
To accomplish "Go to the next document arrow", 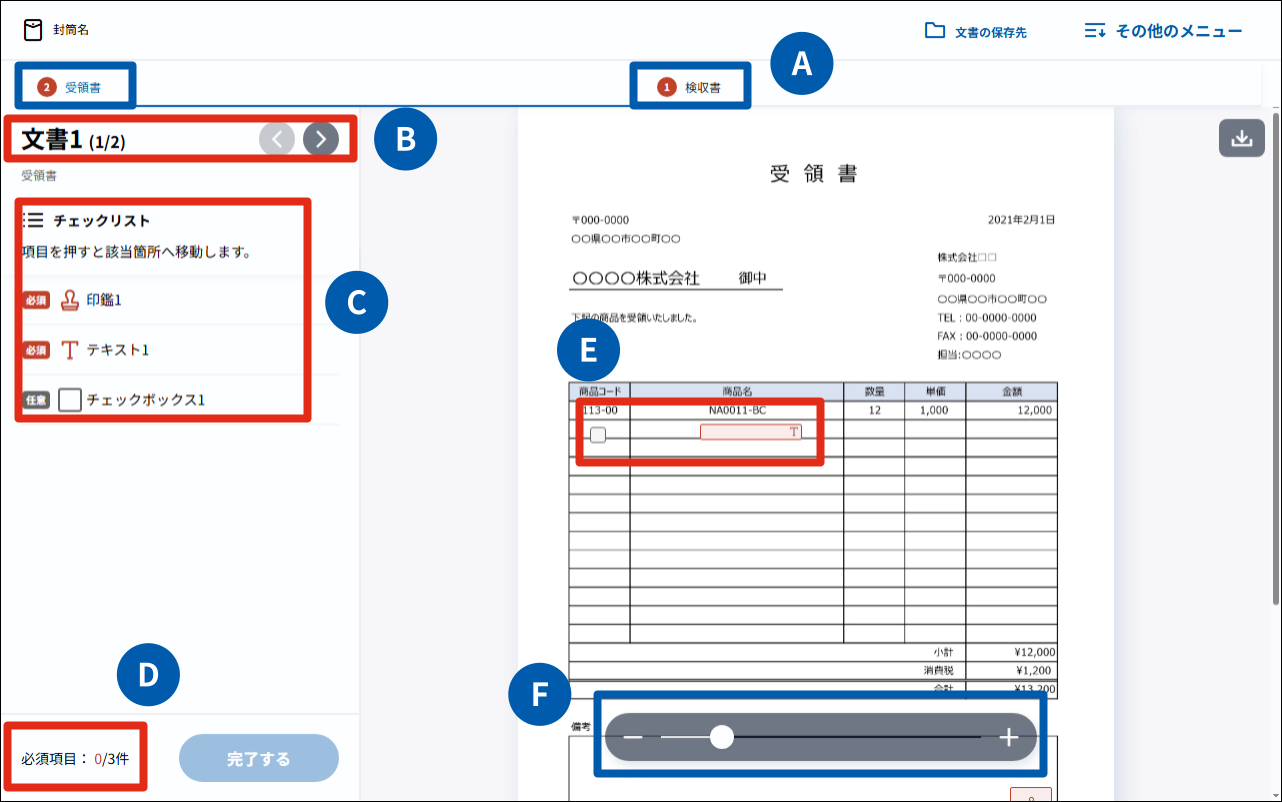I will pyautogui.click(x=321, y=140).
